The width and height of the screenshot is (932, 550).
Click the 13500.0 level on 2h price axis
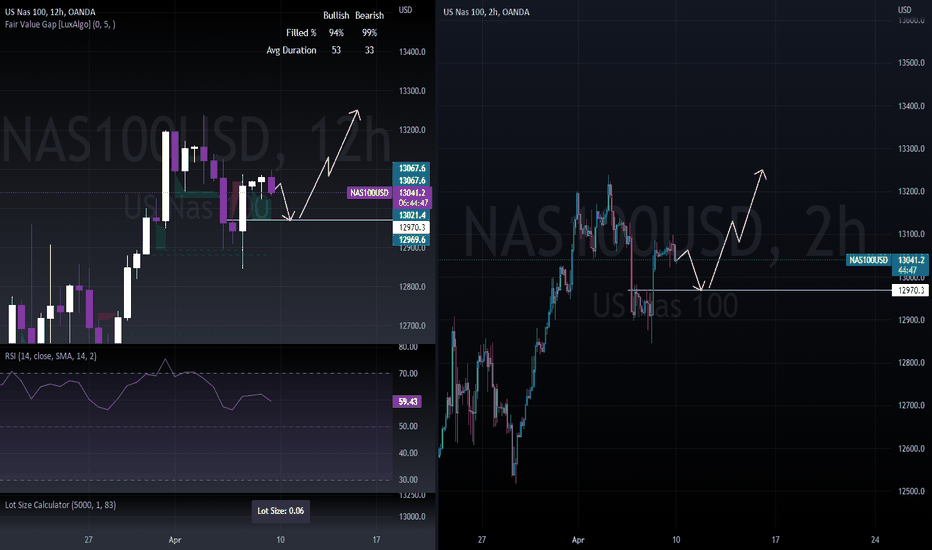912,63
